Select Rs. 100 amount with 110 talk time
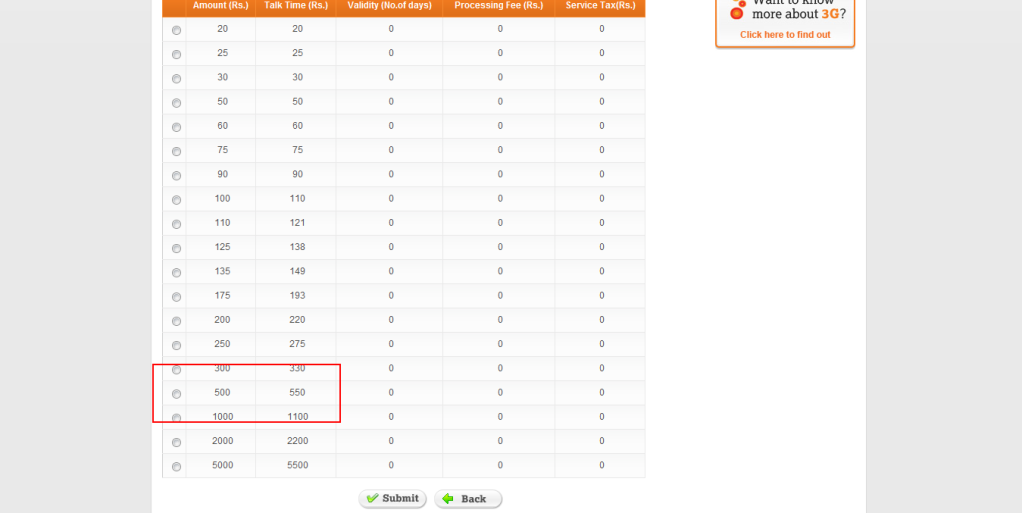 [x=177, y=200]
